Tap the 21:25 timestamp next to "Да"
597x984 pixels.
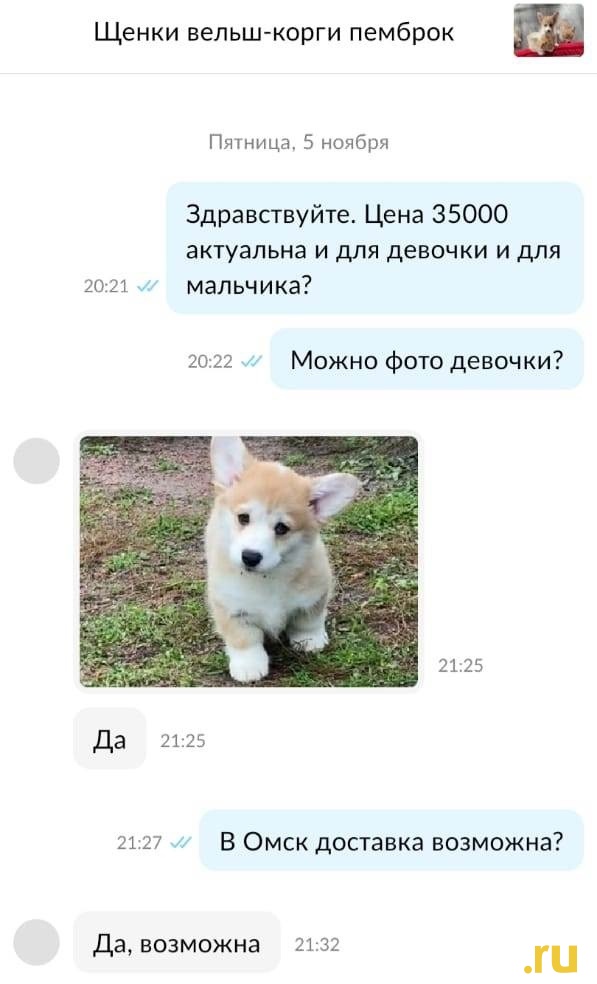coord(183,741)
